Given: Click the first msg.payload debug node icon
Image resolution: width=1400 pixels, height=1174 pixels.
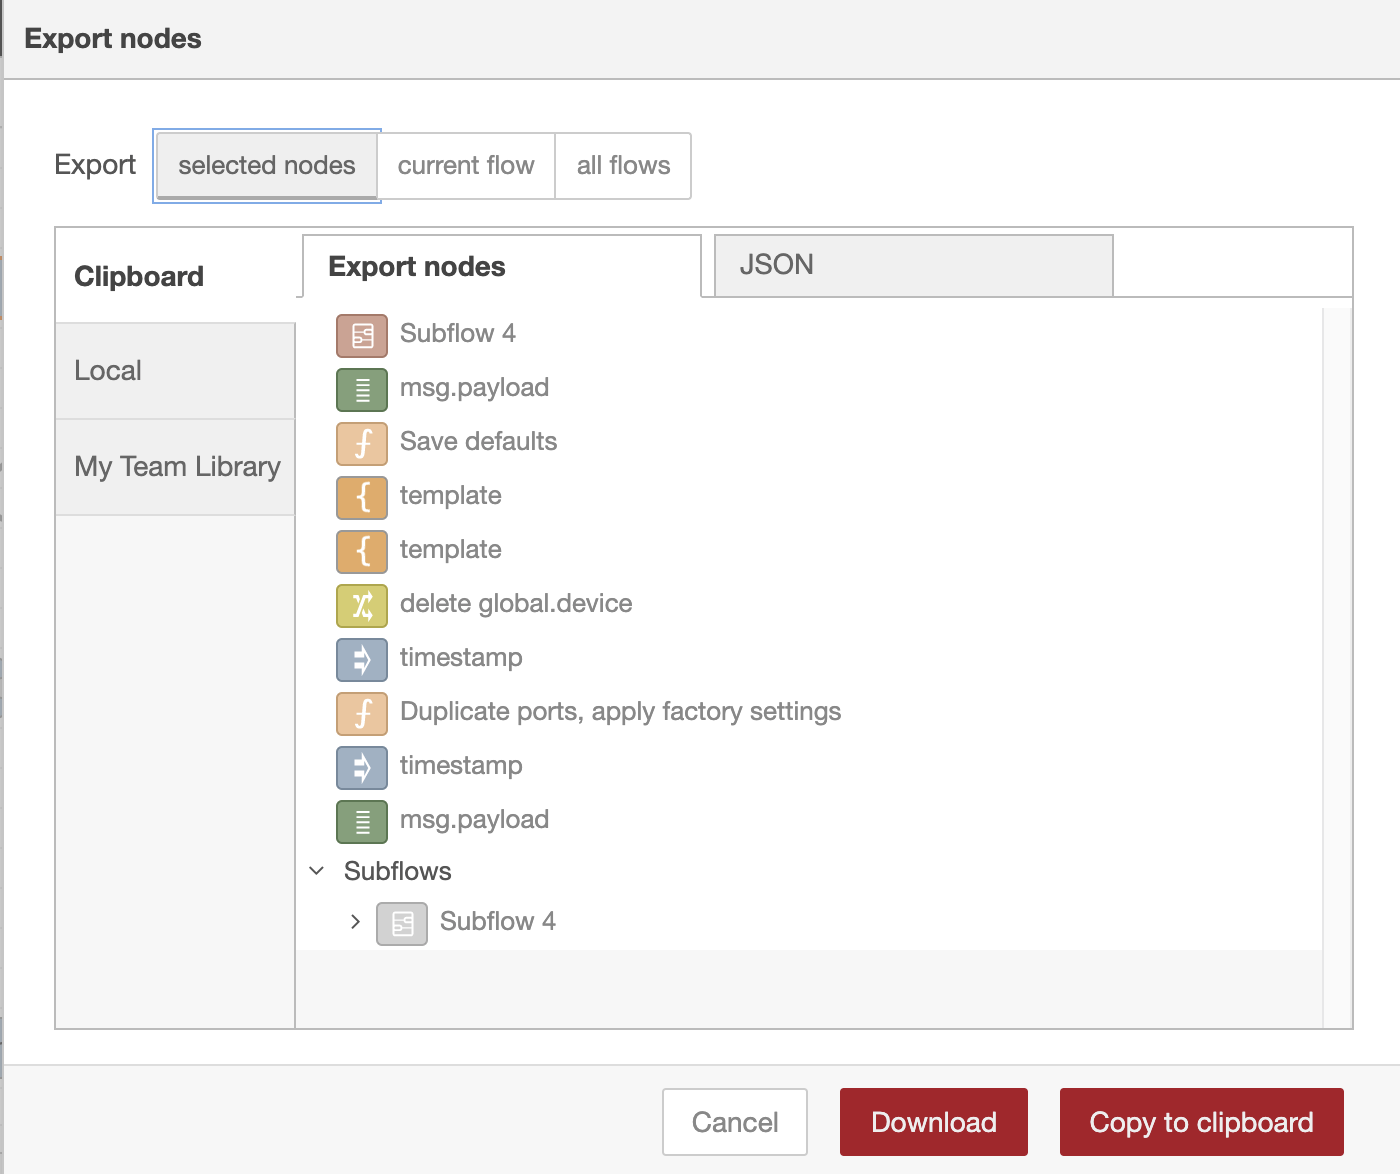Looking at the screenshot, I should (362, 390).
